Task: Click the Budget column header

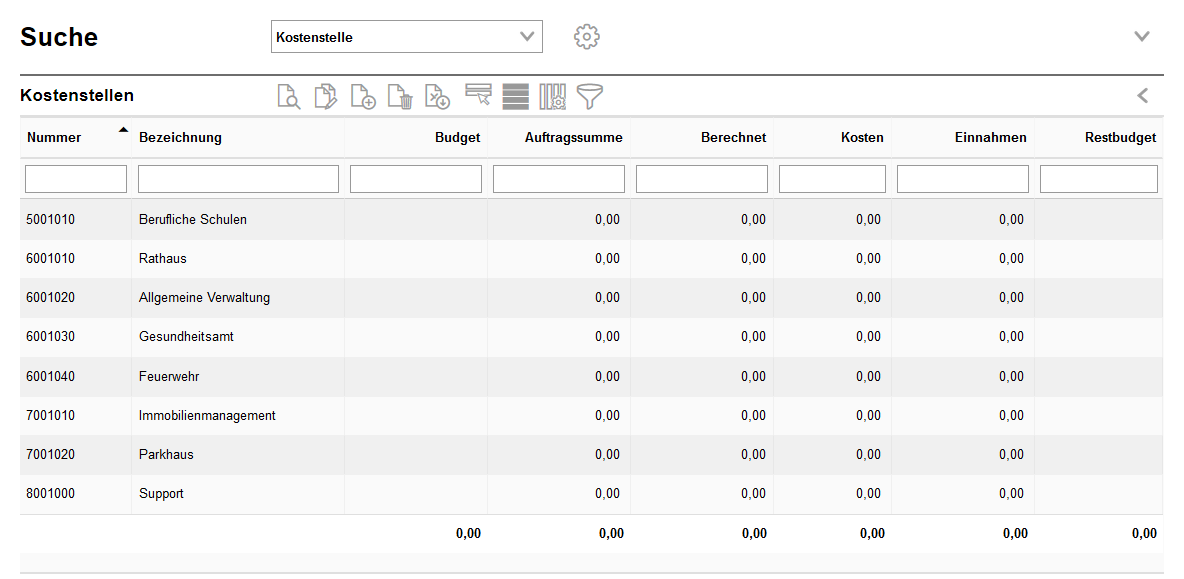Action: [457, 138]
